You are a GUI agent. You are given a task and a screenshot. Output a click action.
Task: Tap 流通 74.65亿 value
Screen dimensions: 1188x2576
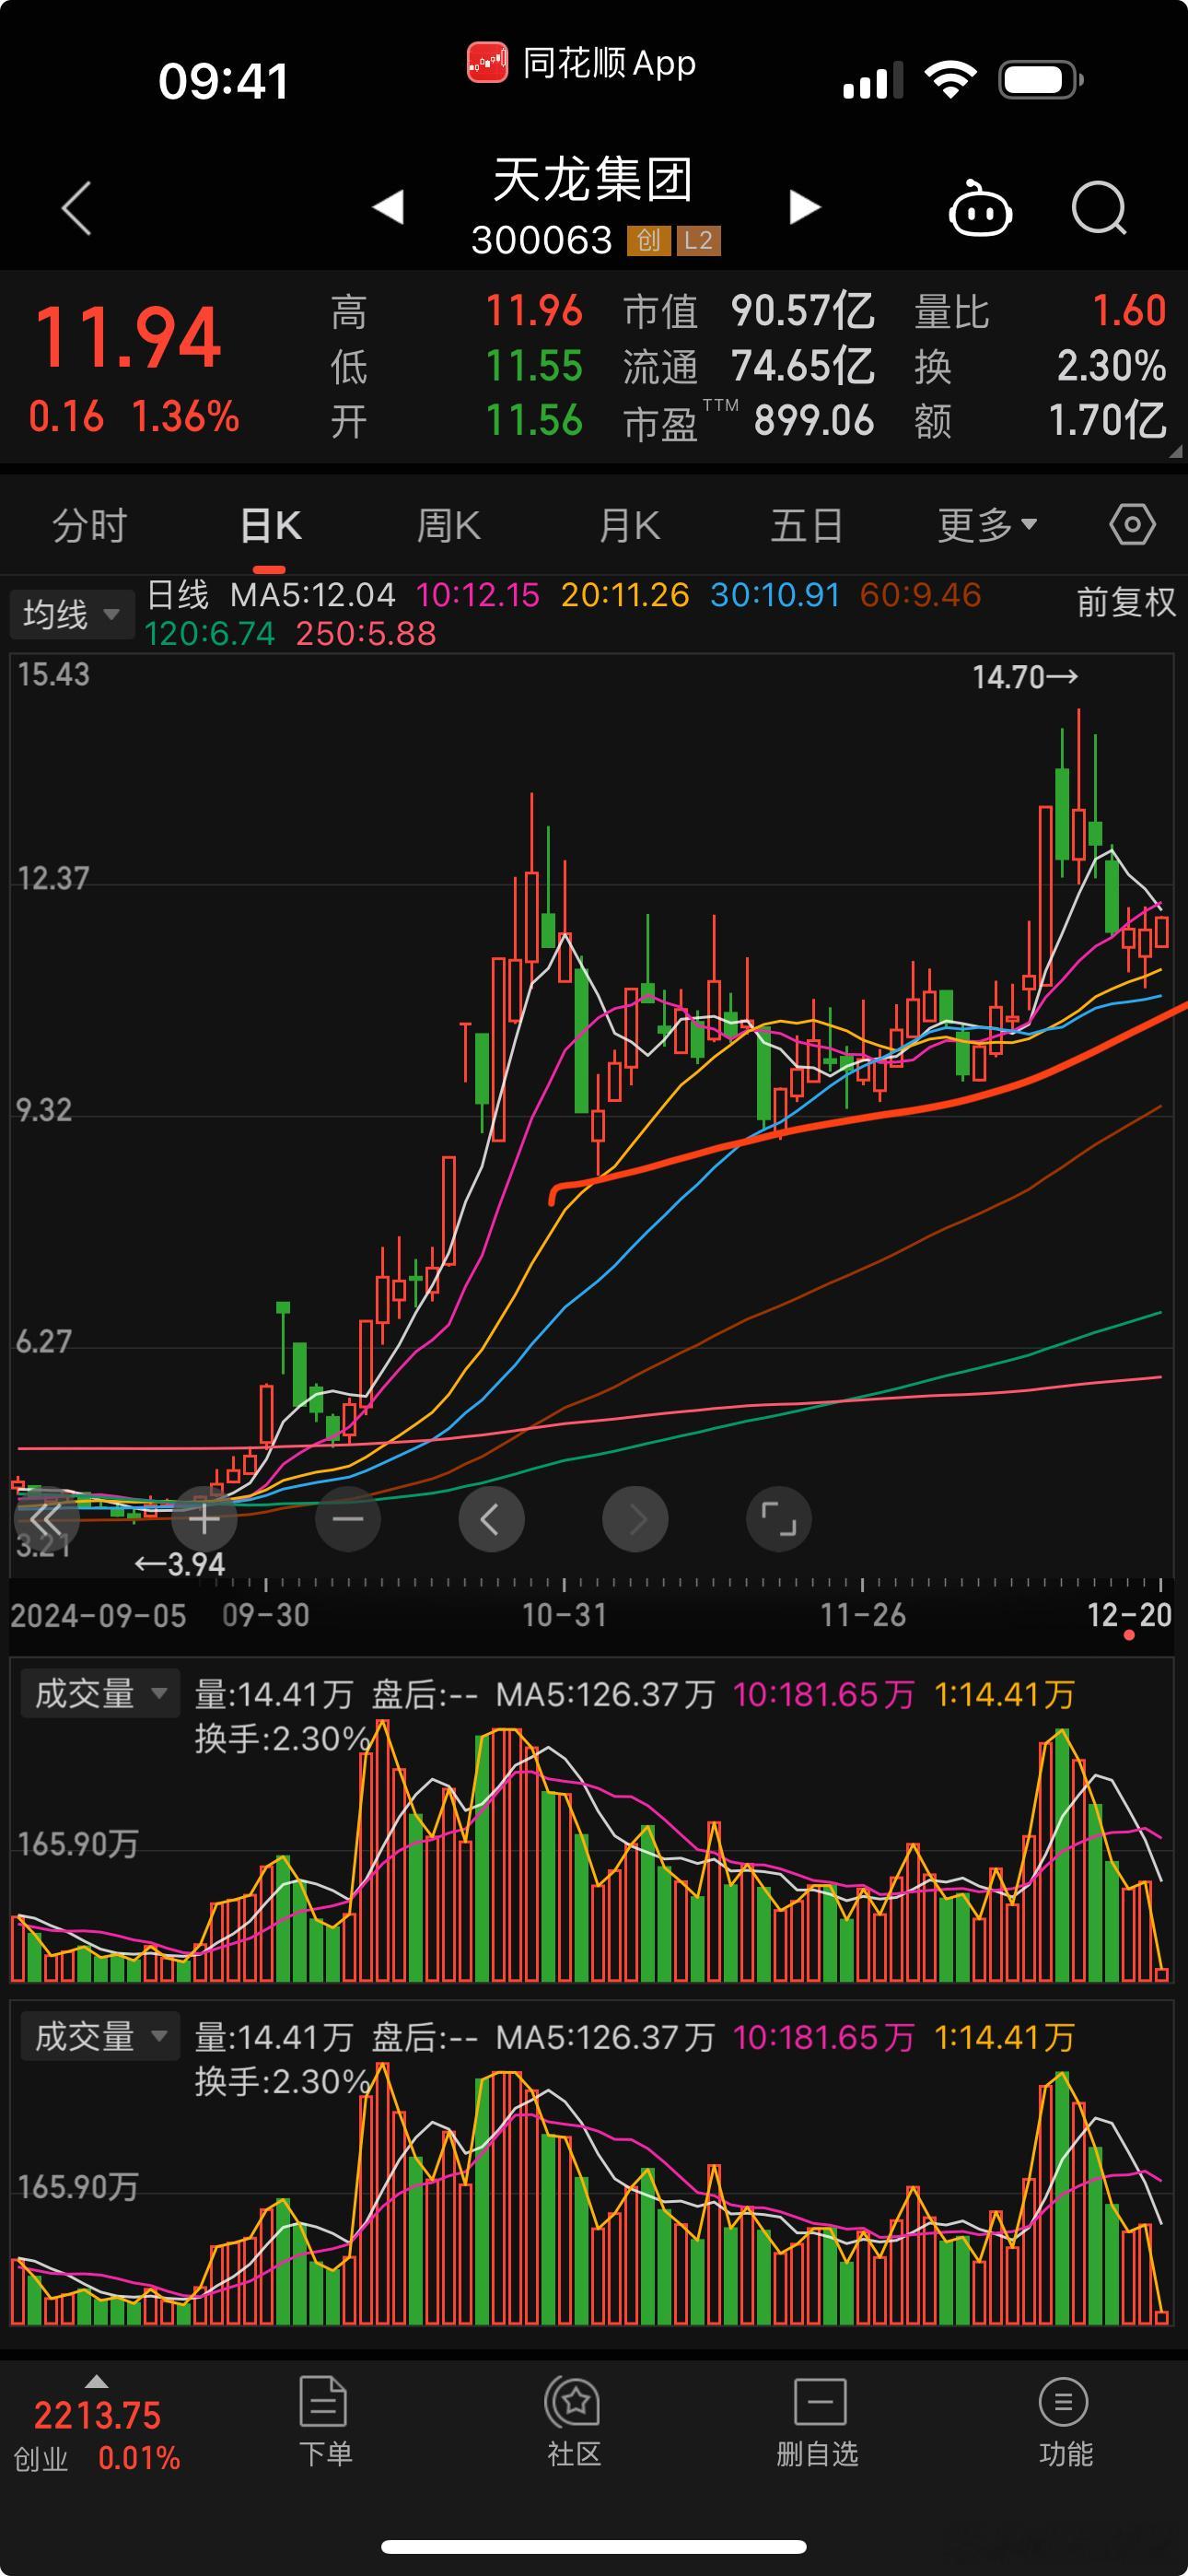click(803, 366)
